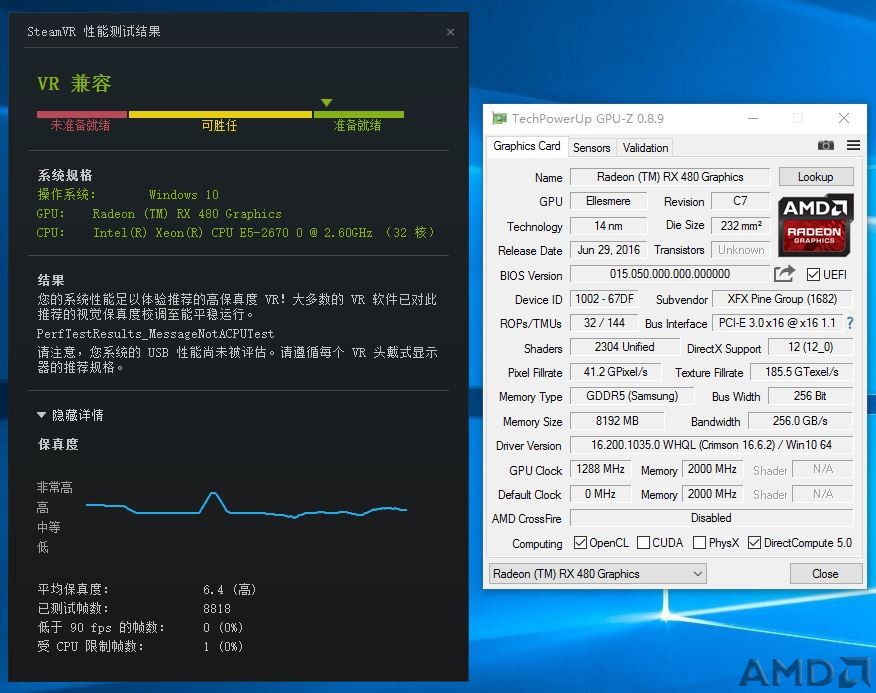This screenshot has height=693, width=876.
Task: Click the Texture Fillrate field 185.5 GTexel/s
Action: [801, 372]
